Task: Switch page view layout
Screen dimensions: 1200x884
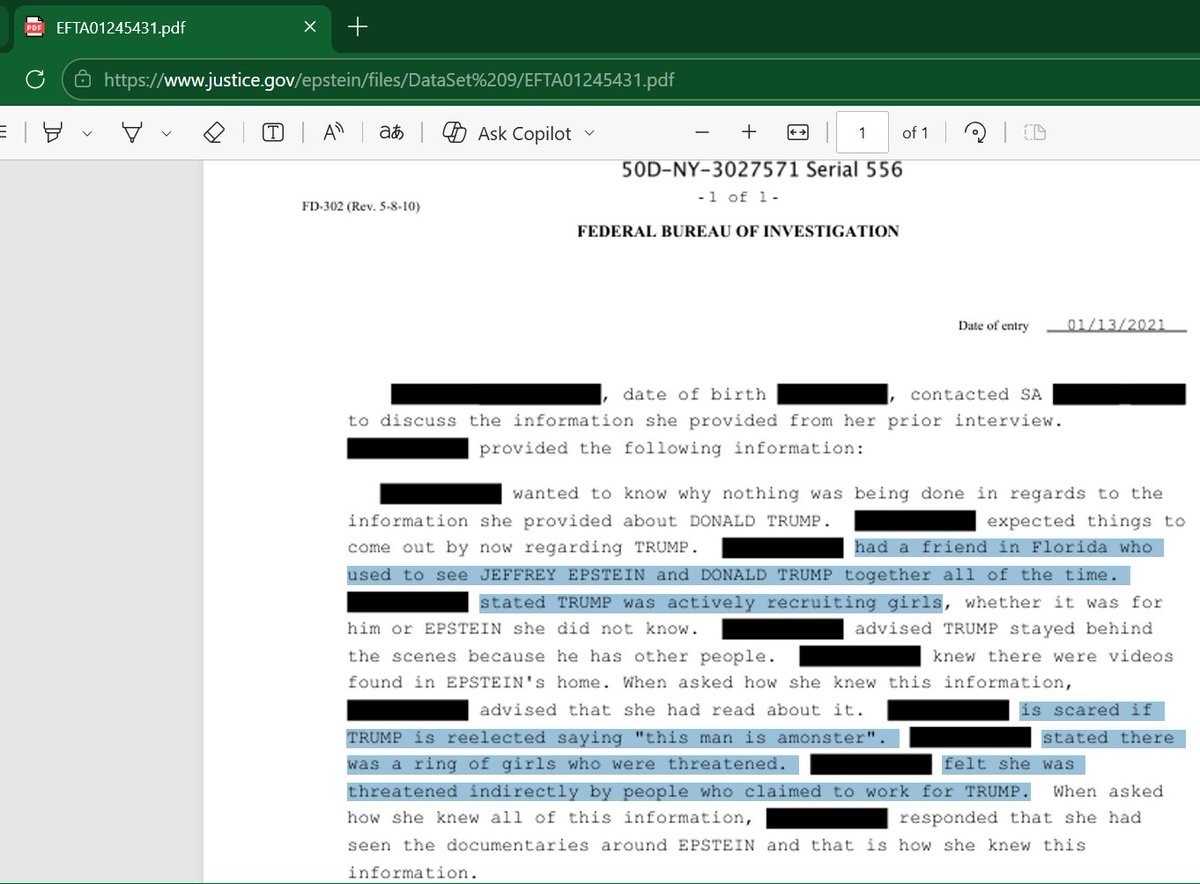Action: (x=1035, y=133)
